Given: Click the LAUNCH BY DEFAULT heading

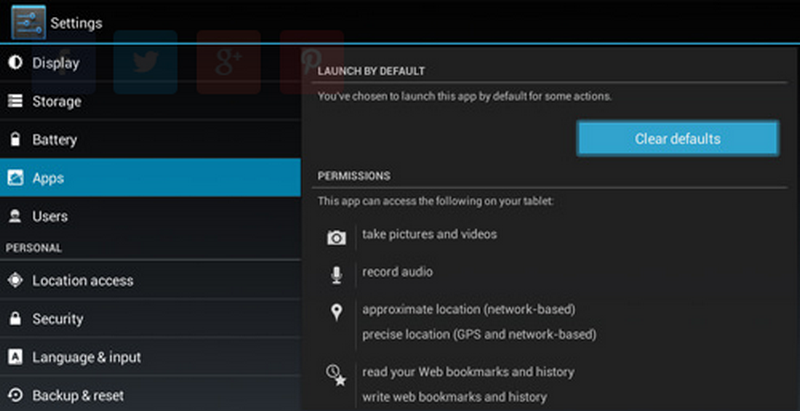Looking at the screenshot, I should (371, 71).
